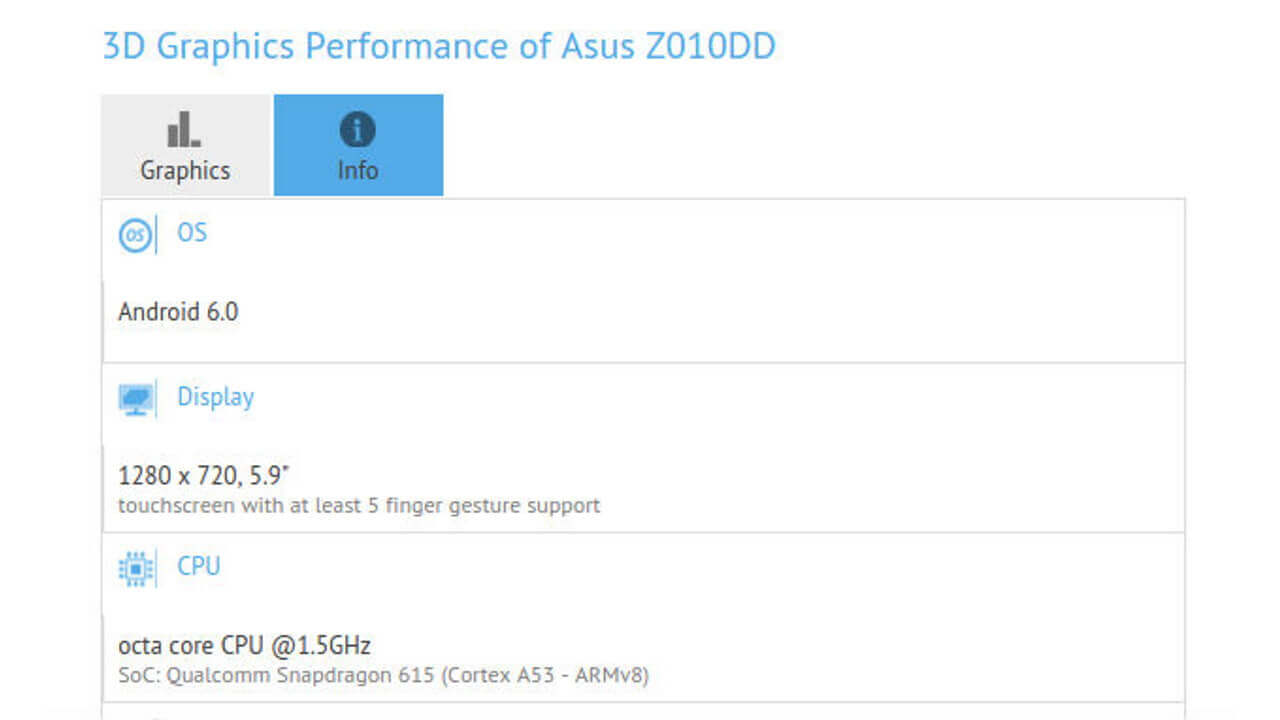Screen dimensions: 1280x720
Task: Click the Display section header icon area
Action: [x=135, y=398]
